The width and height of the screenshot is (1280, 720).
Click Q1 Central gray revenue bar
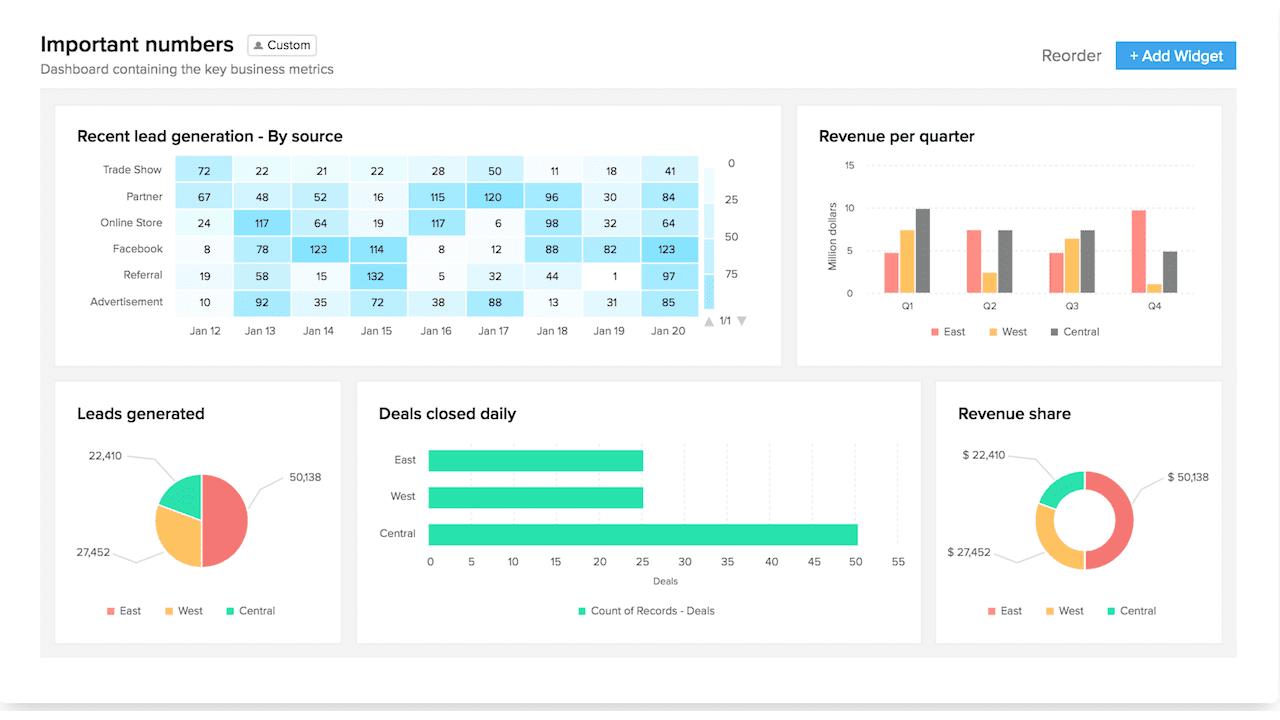(x=922, y=251)
